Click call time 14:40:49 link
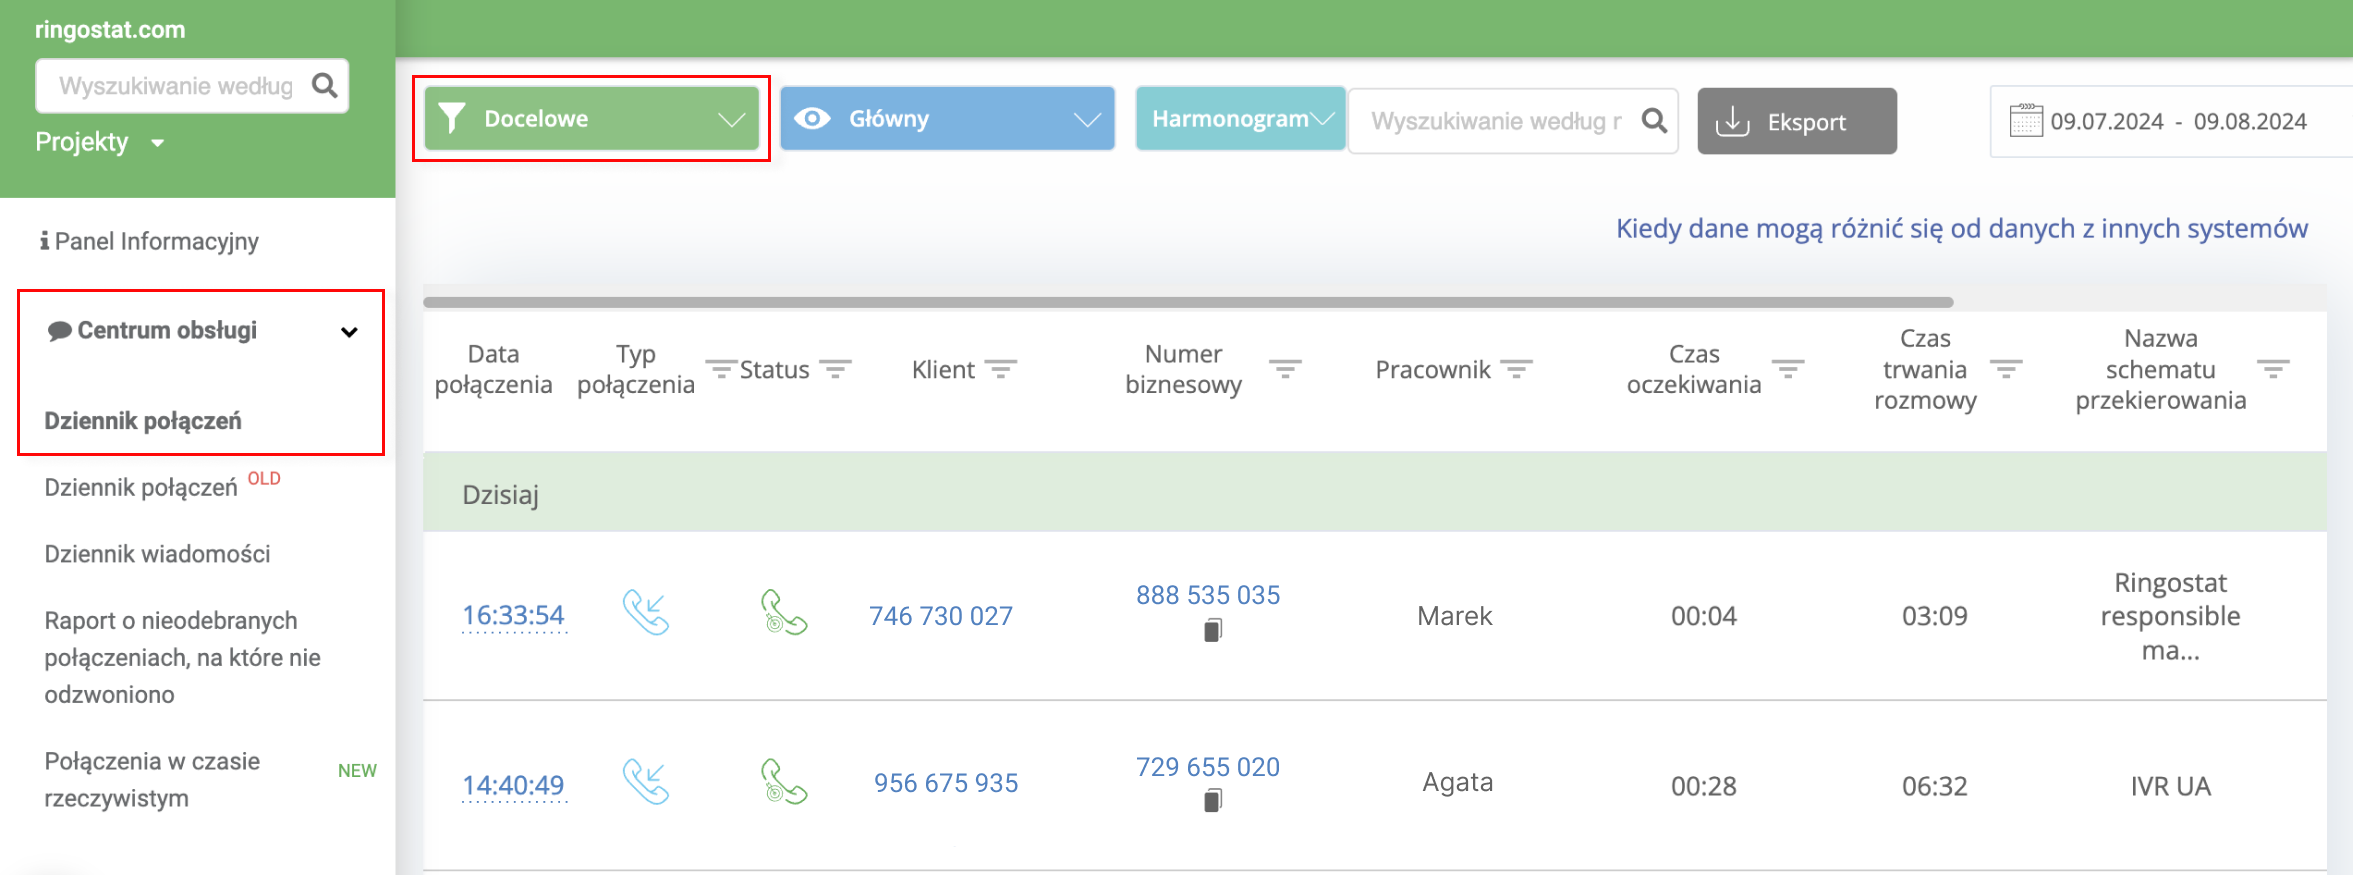Screen dimensions: 2365x875 (514, 785)
